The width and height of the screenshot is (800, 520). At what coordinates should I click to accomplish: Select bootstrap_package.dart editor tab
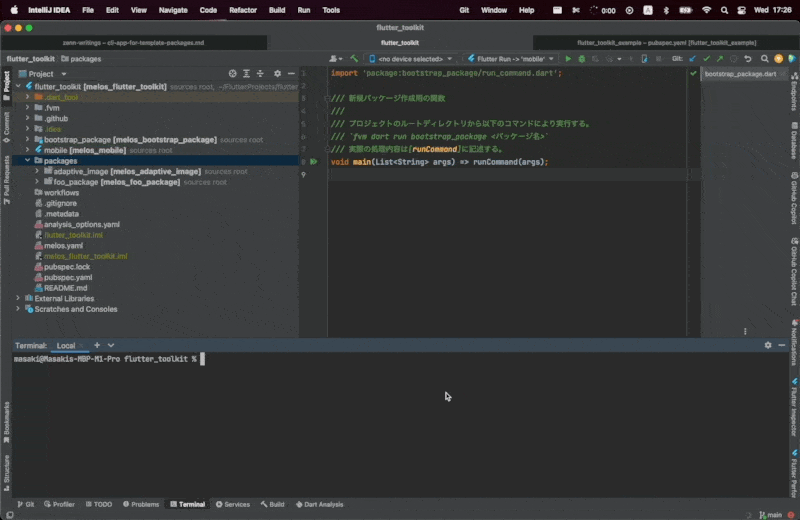(740, 74)
